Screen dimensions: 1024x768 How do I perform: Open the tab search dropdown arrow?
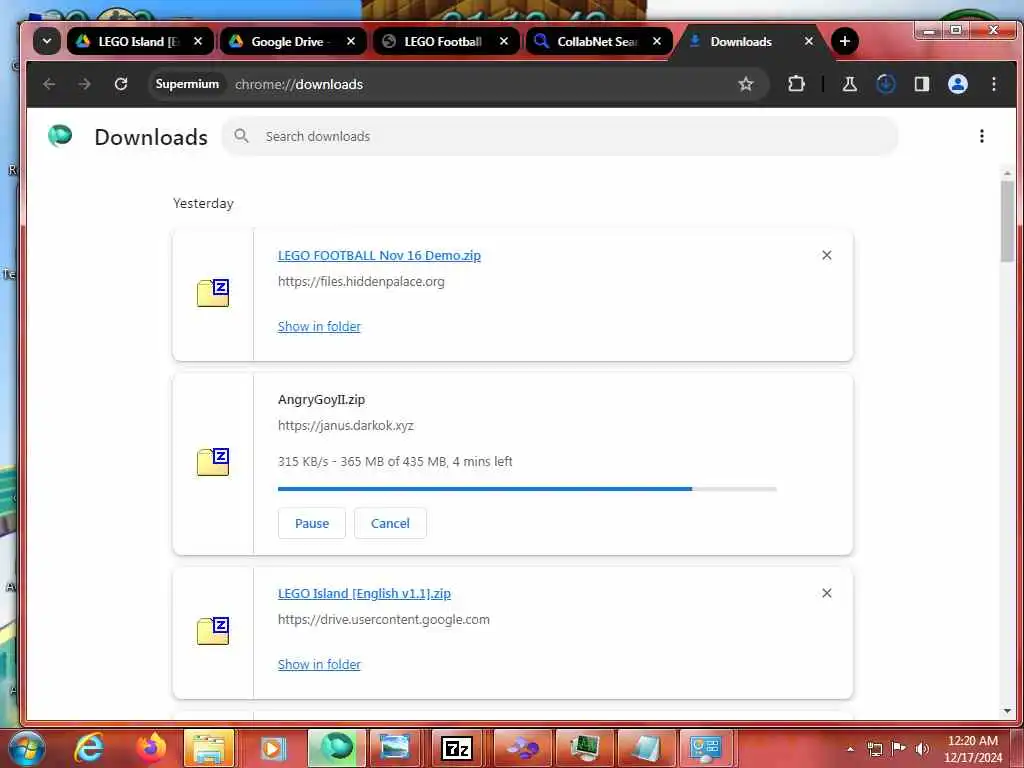click(x=46, y=41)
